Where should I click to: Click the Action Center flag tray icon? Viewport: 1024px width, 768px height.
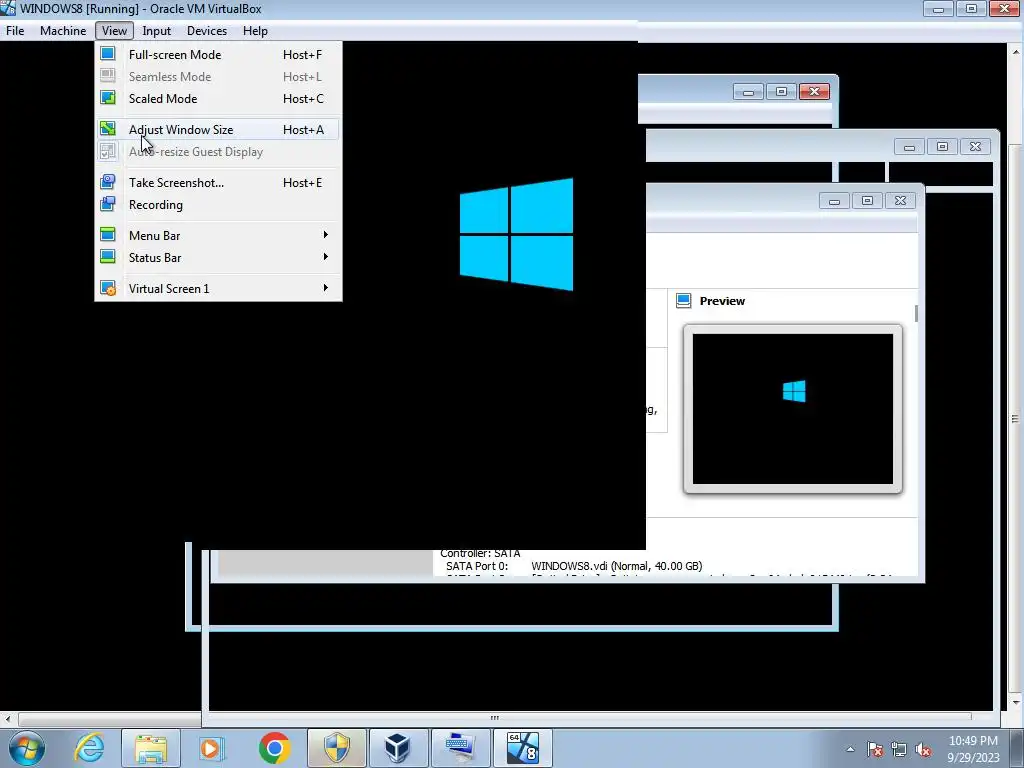pos(875,749)
